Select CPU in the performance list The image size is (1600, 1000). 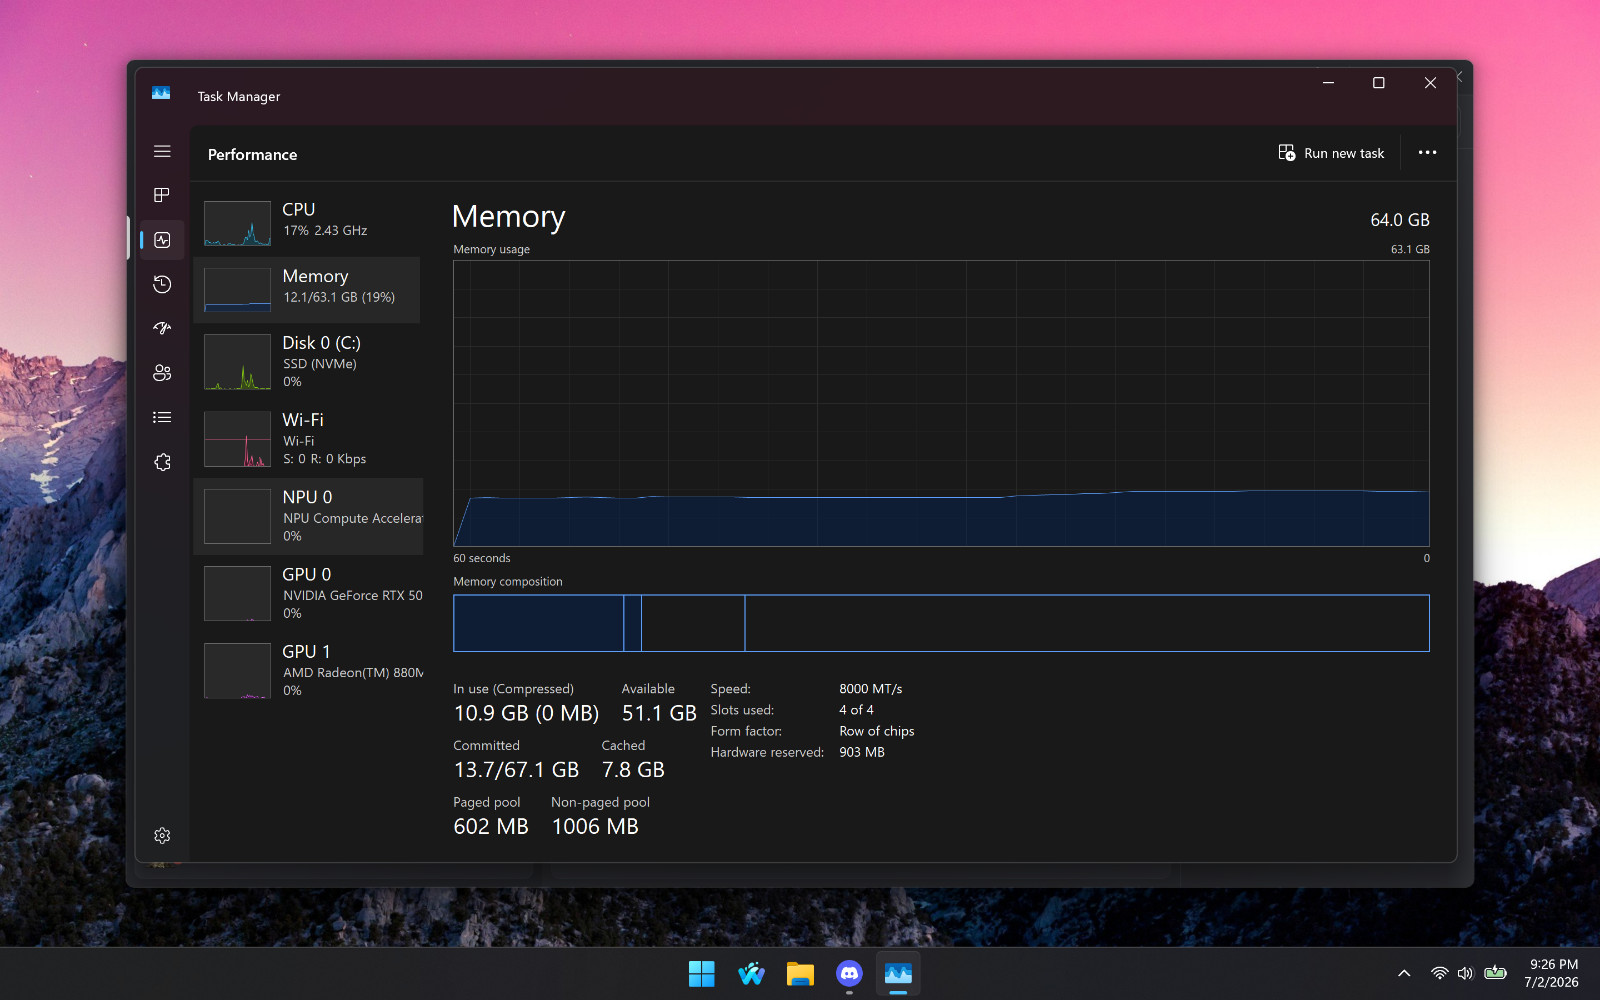click(x=307, y=222)
